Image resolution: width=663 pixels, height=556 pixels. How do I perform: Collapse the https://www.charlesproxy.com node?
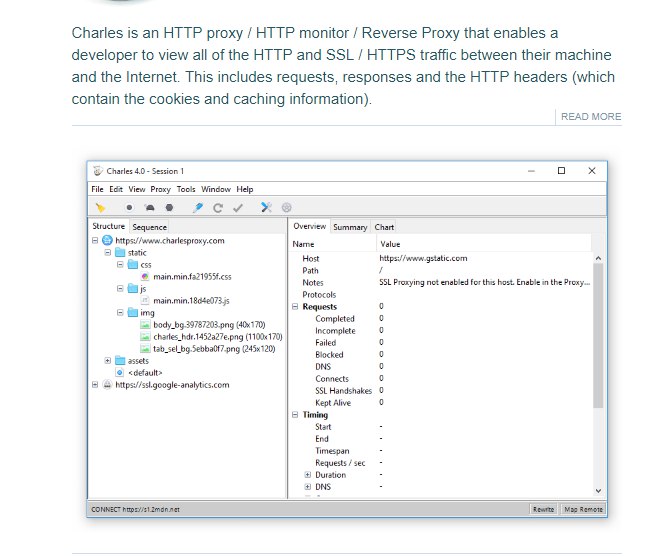point(95,241)
